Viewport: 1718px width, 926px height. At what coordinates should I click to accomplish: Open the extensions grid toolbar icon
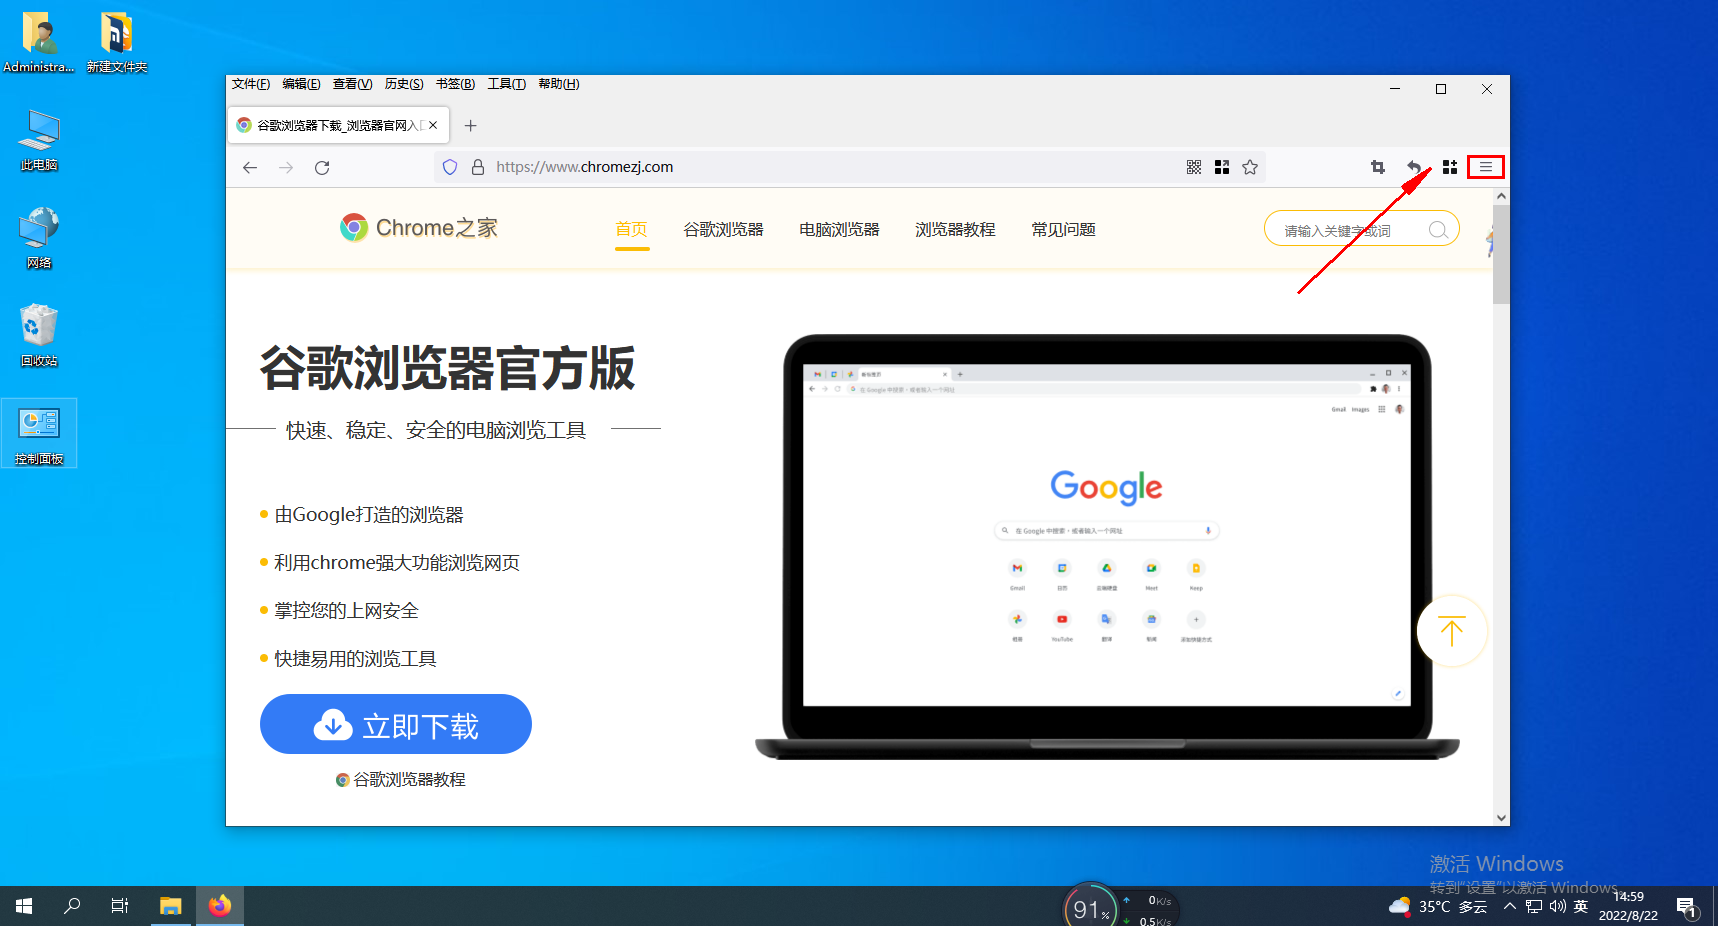(x=1450, y=167)
